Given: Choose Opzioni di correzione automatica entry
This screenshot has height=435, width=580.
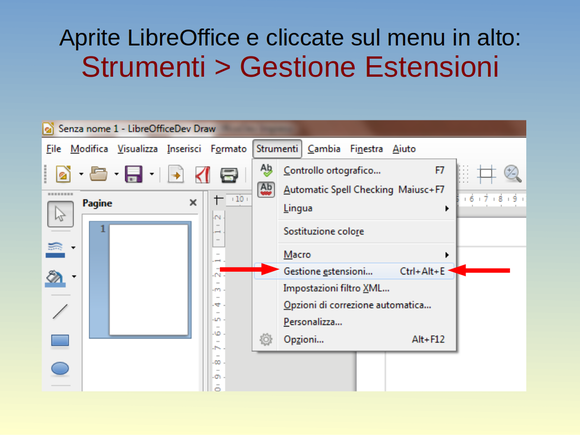Looking at the screenshot, I should (354, 305).
